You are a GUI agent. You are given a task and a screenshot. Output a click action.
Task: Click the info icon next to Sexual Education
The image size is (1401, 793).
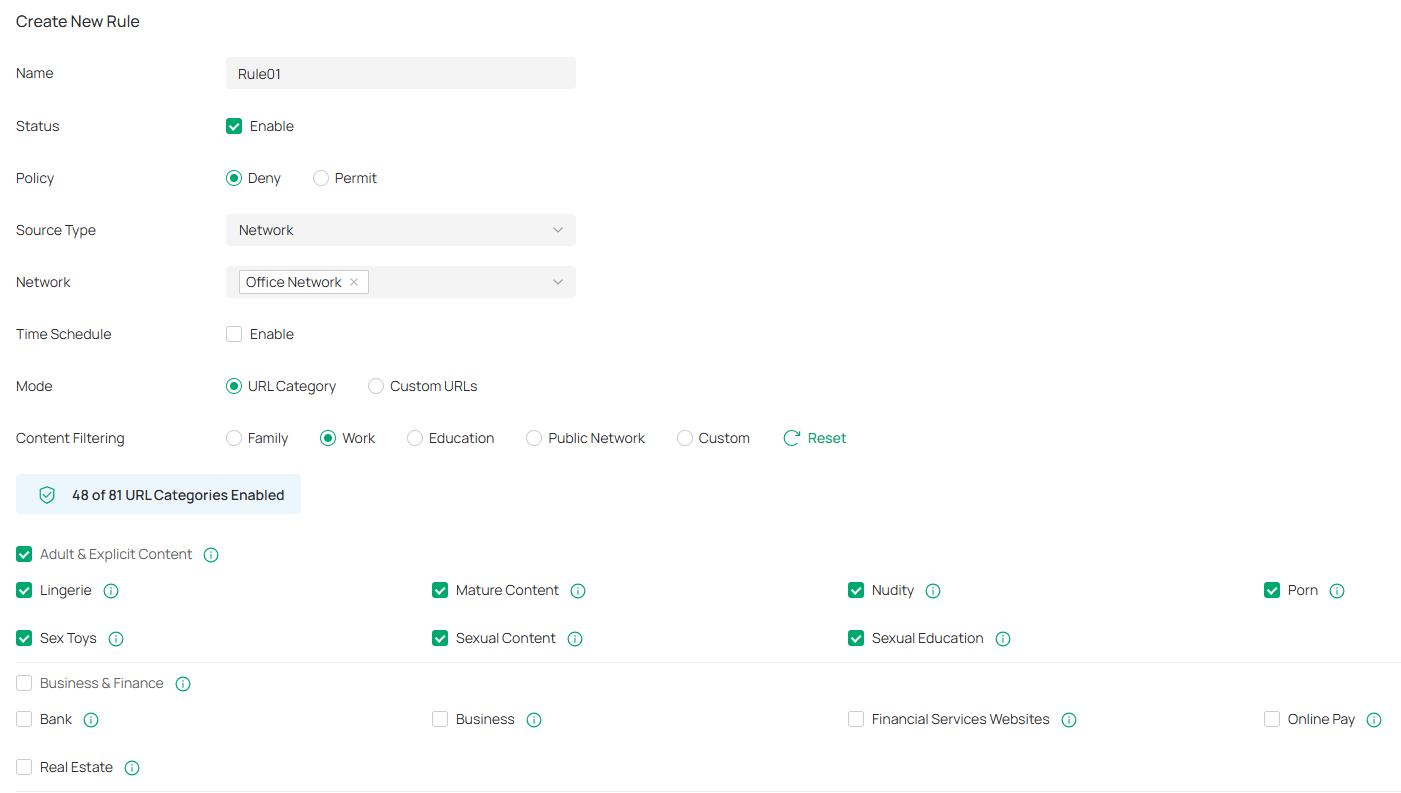1003,638
